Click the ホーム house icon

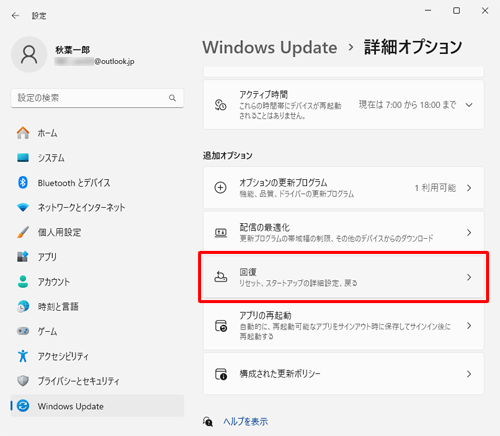(x=23, y=133)
